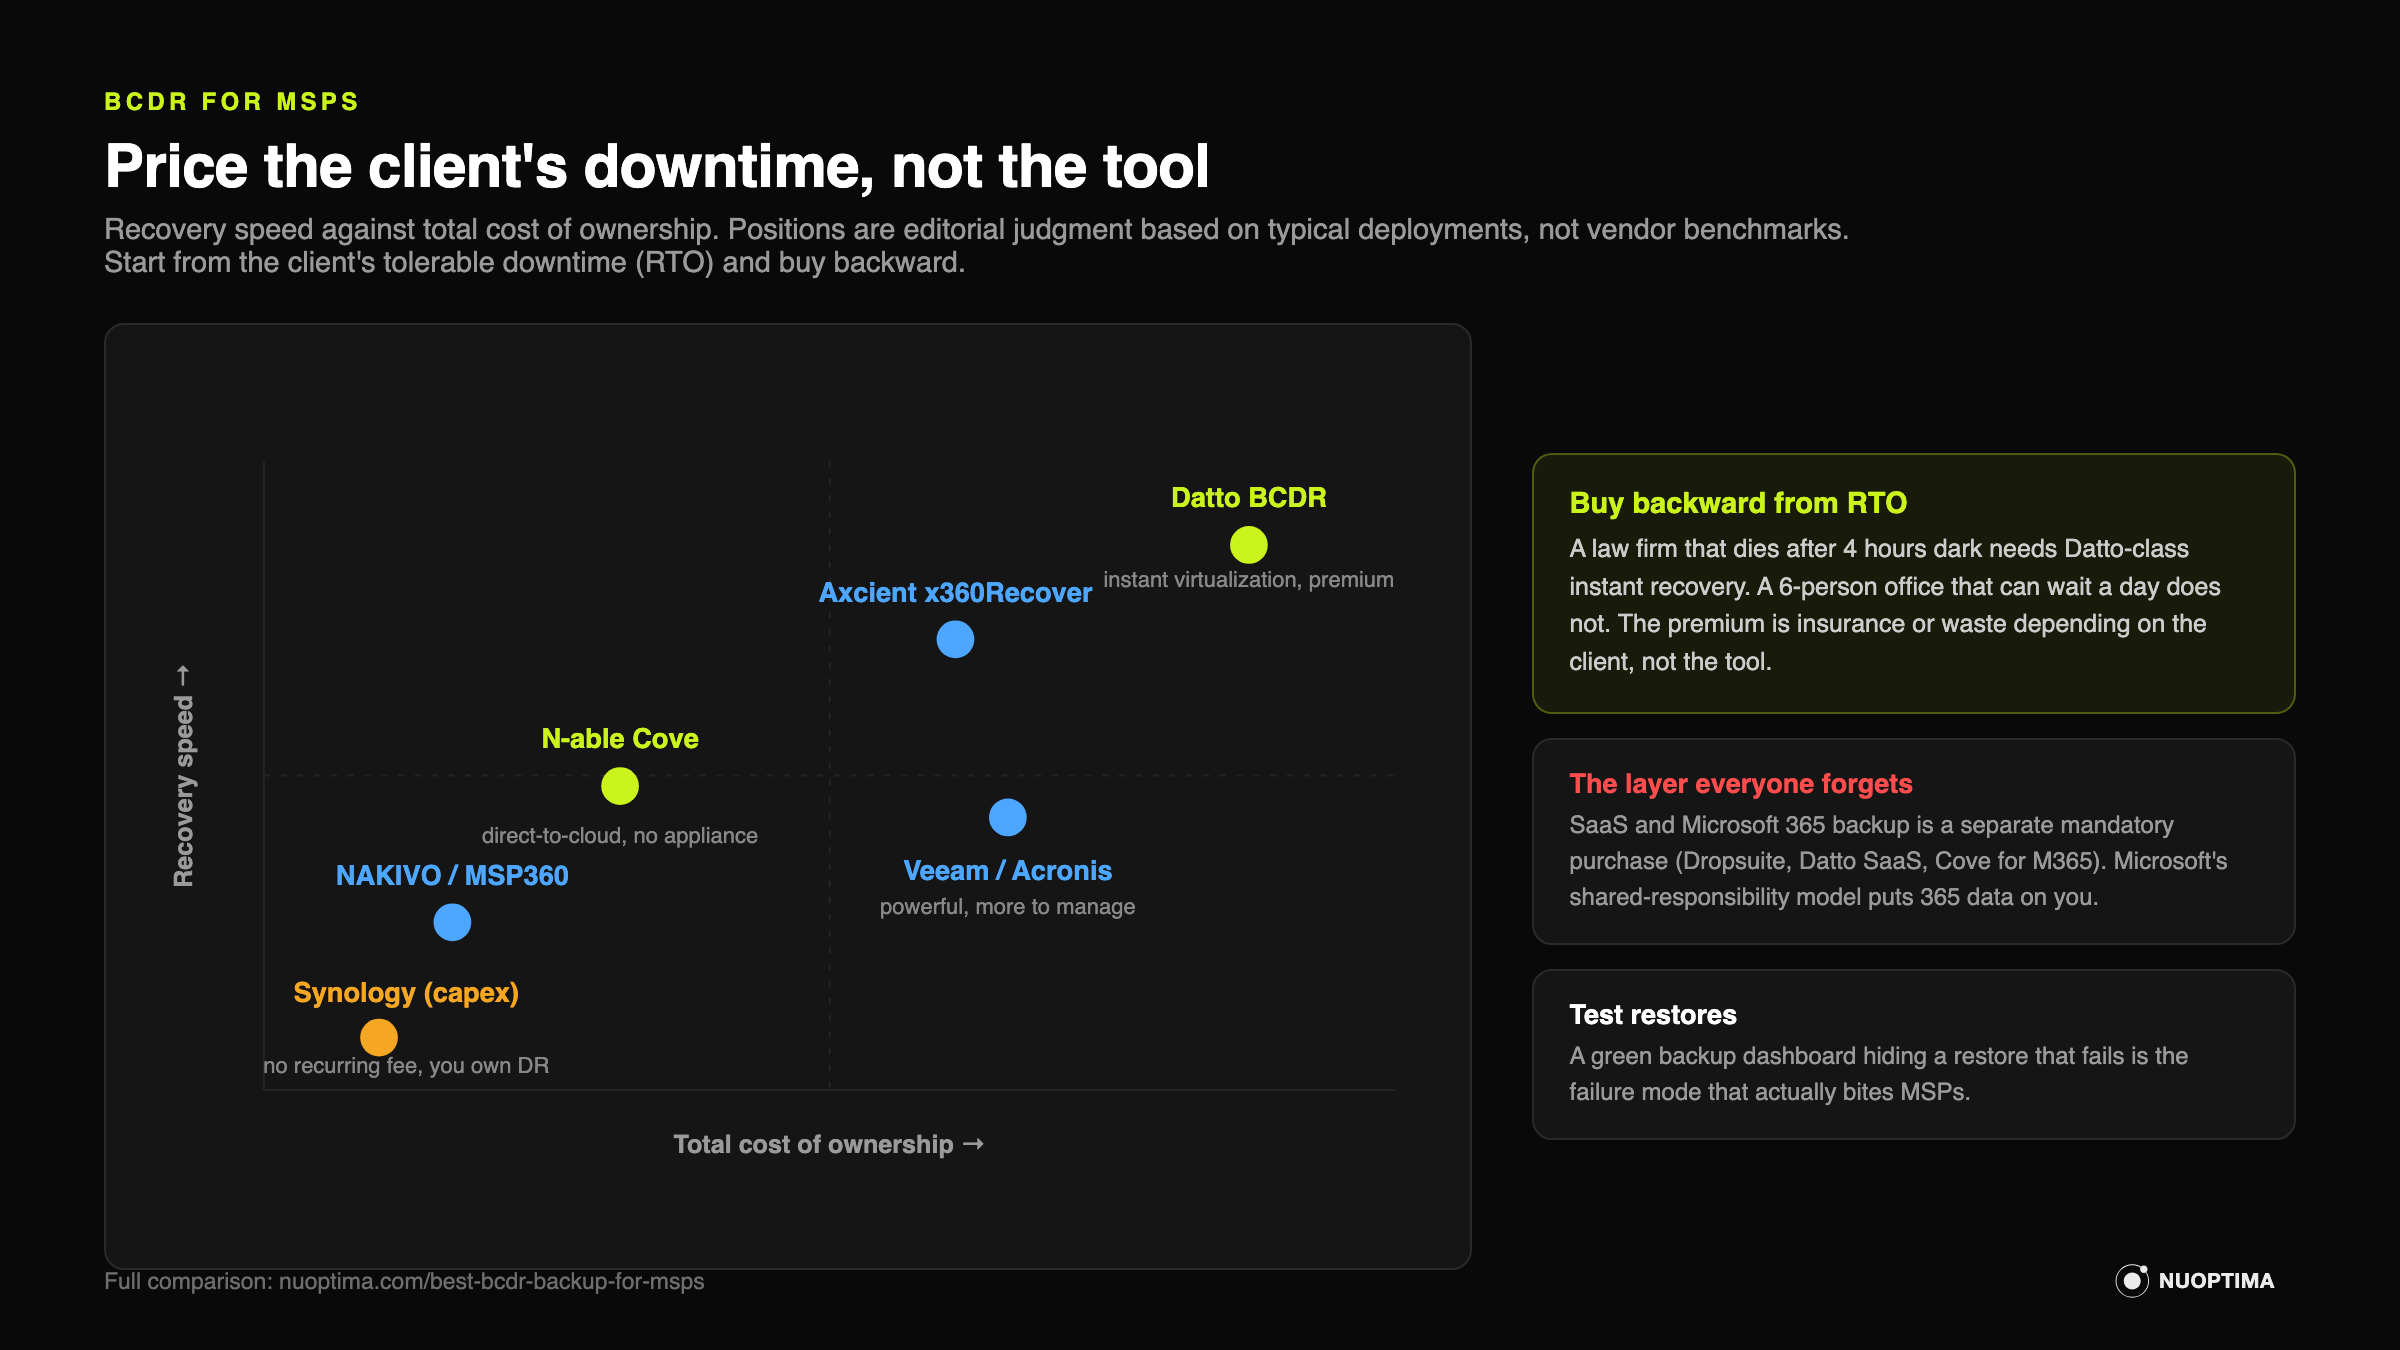The image size is (2400, 1350).
Task: Select "no recurring fee, you own DR" caption
Action: pyautogui.click(x=406, y=1066)
